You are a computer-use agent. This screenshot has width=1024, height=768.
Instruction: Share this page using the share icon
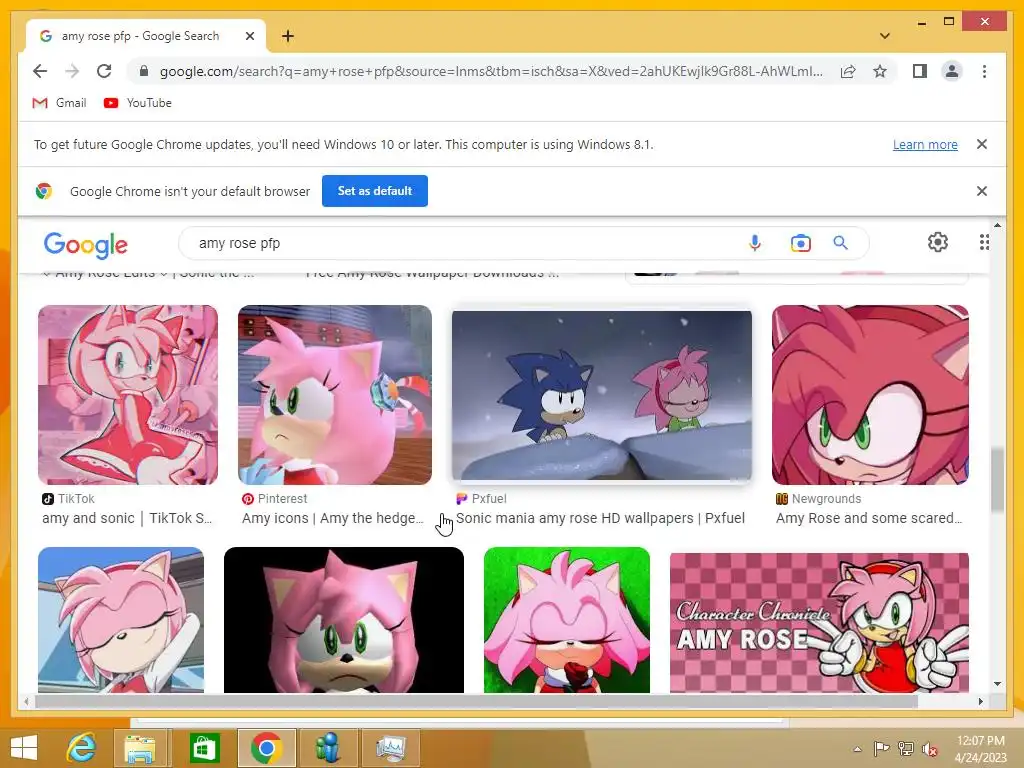[x=848, y=71]
